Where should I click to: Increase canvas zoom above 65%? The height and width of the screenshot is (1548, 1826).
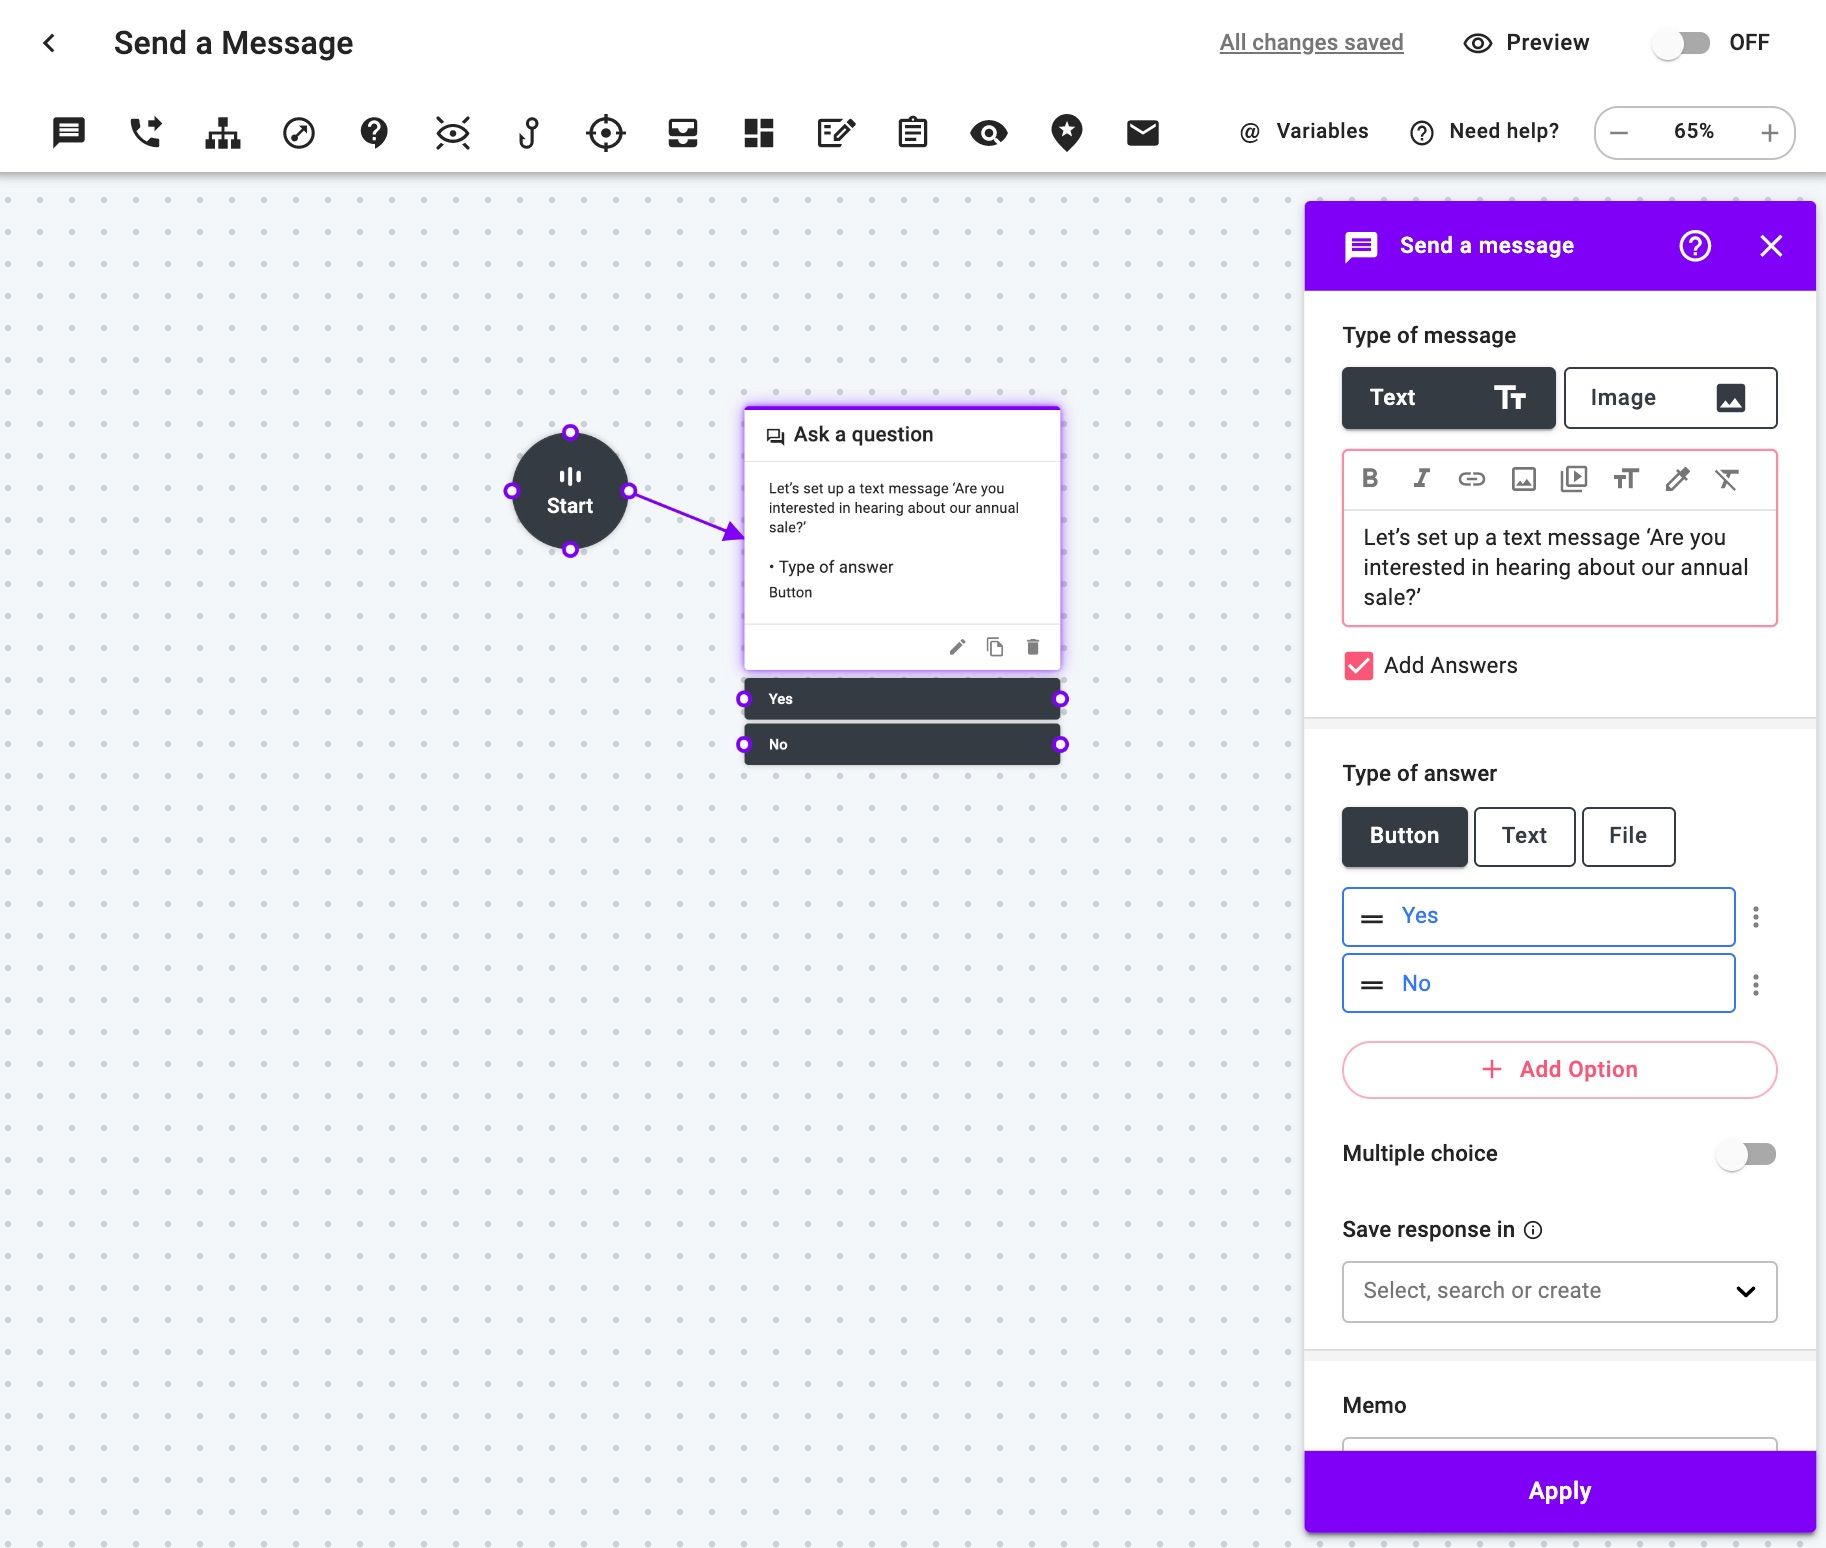pos(1768,132)
